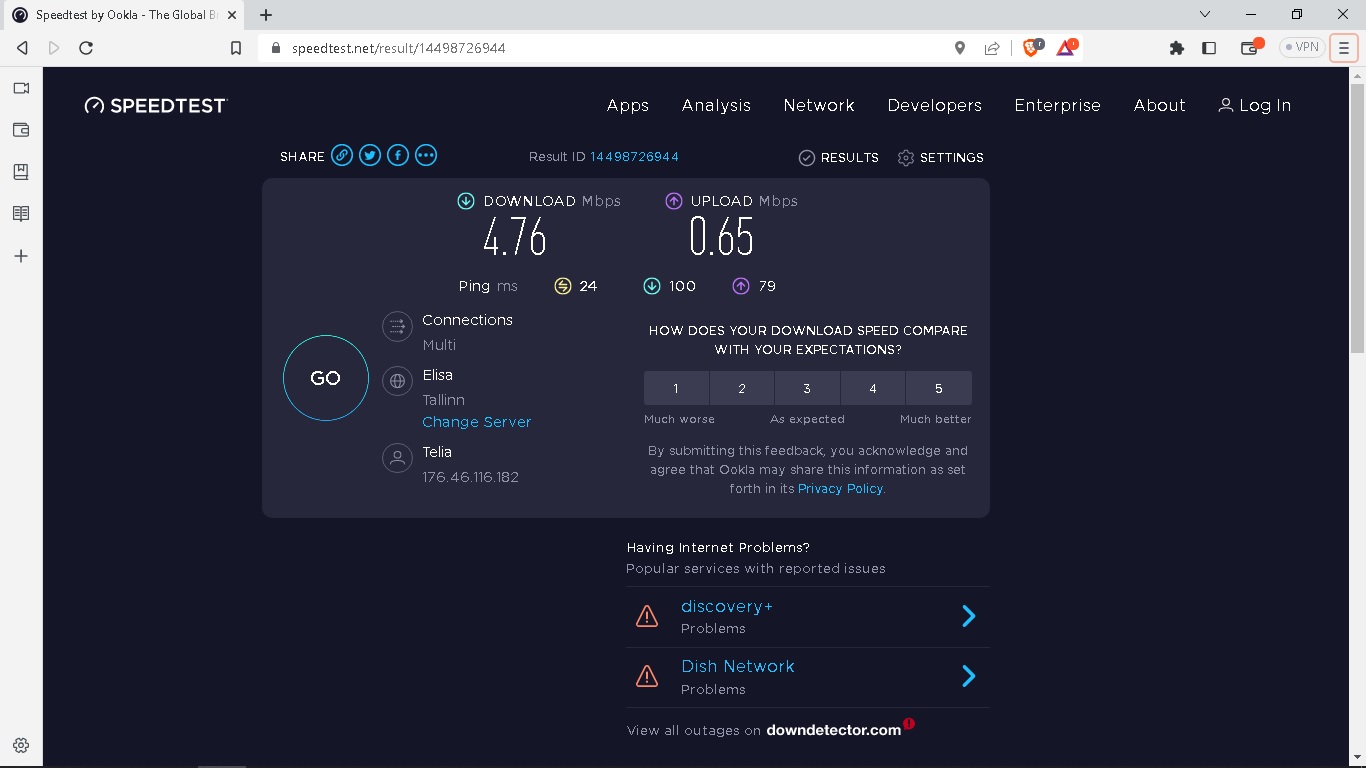
Task: Open sidebar settings gear icon
Action: point(21,745)
